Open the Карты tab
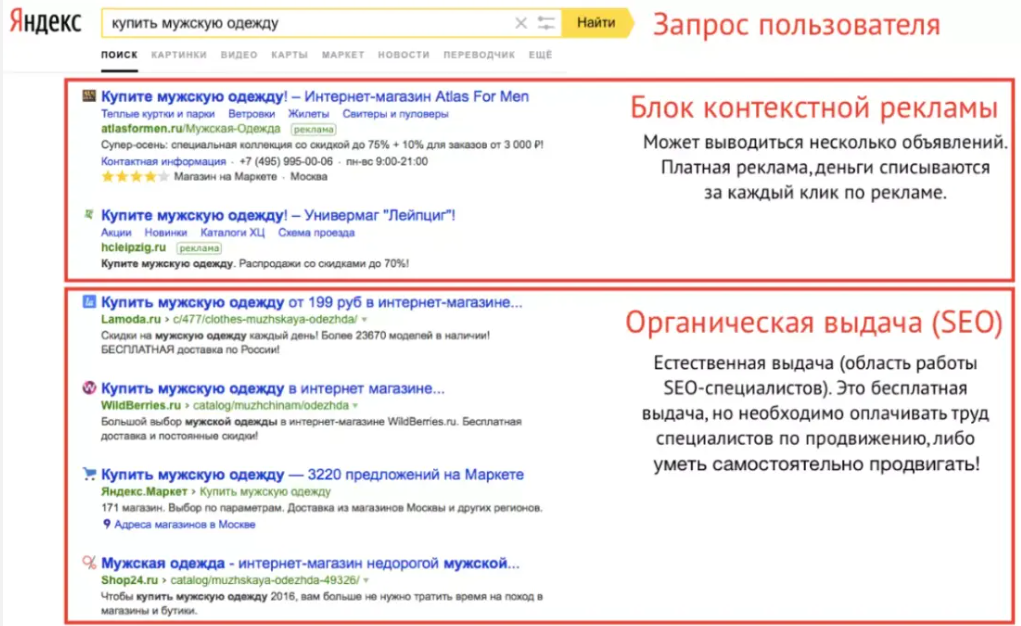 [x=290, y=55]
